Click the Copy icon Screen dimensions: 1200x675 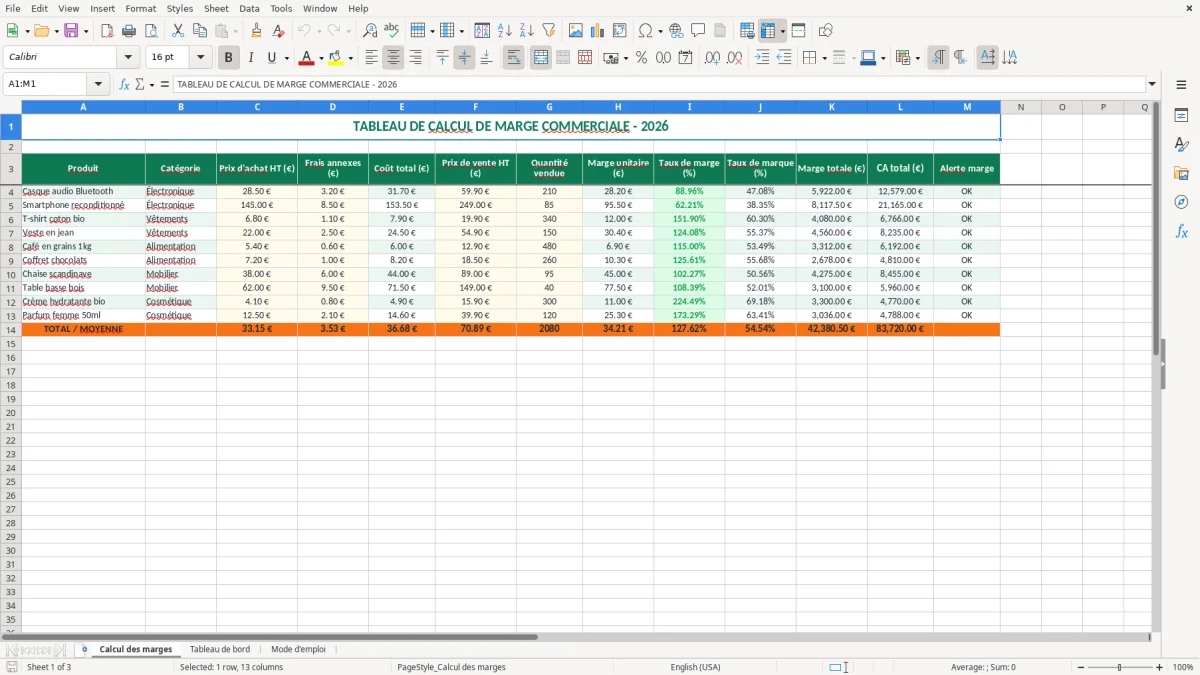click(x=200, y=31)
